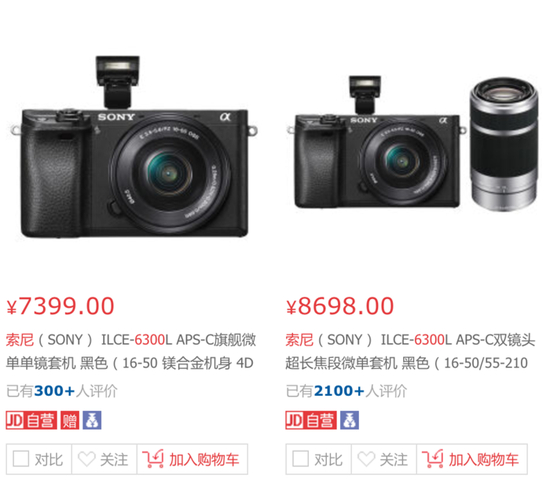Click the blue badge icon beside 赠

pos(92,420)
